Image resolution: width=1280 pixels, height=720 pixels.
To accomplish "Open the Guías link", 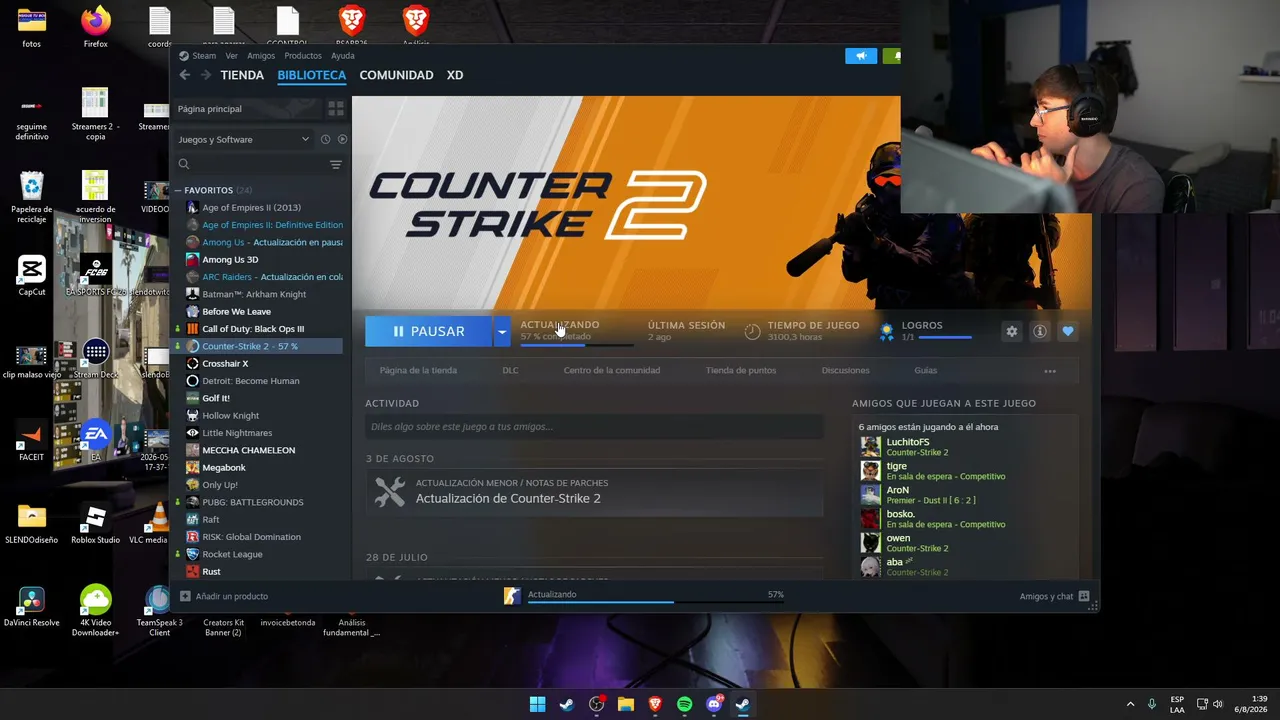I will click(x=926, y=371).
